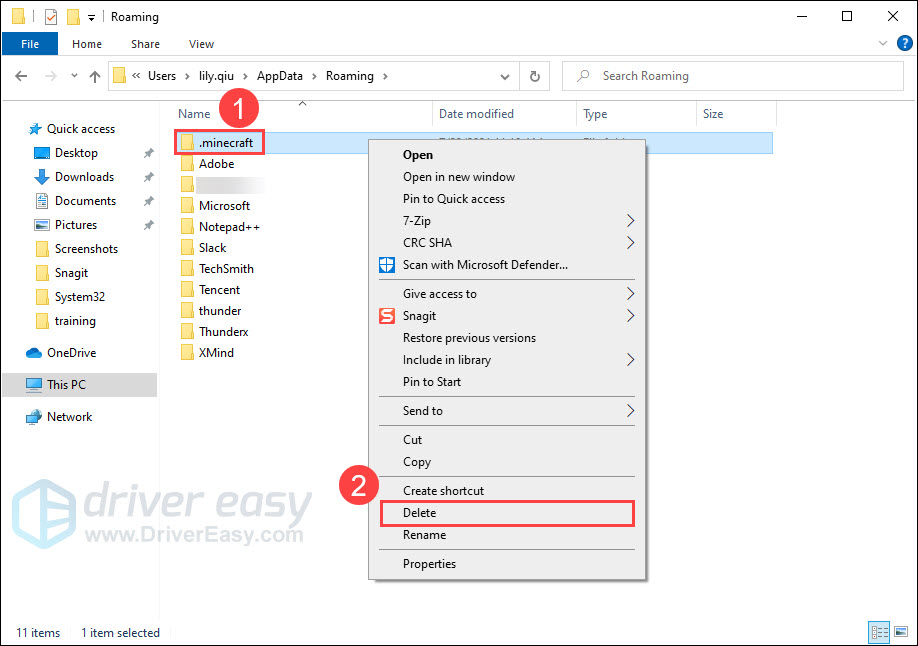Image resolution: width=918 pixels, height=646 pixels.
Task: Sort by the Name column header
Action: coord(194,114)
